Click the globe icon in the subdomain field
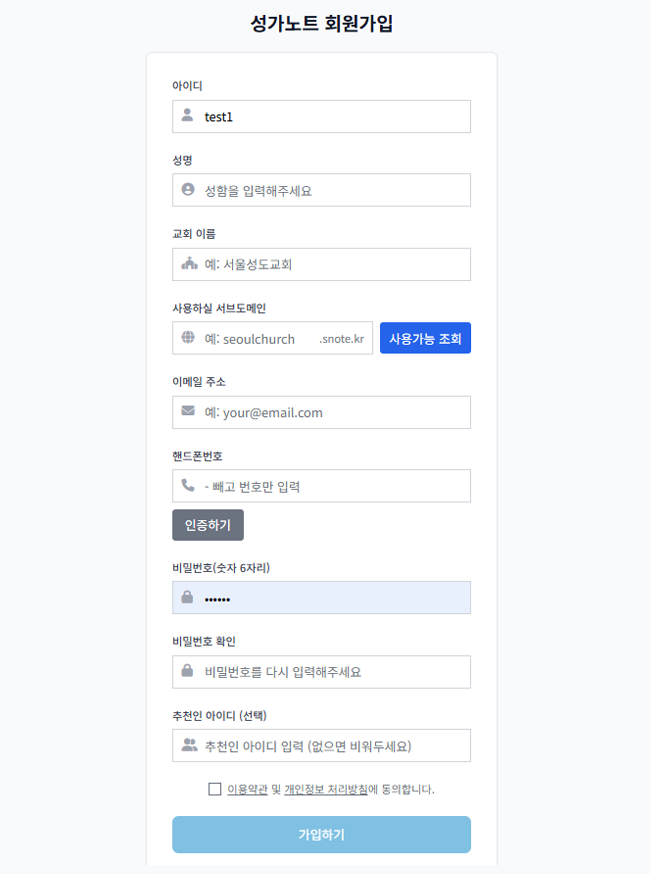The image size is (650, 874). pos(190,338)
